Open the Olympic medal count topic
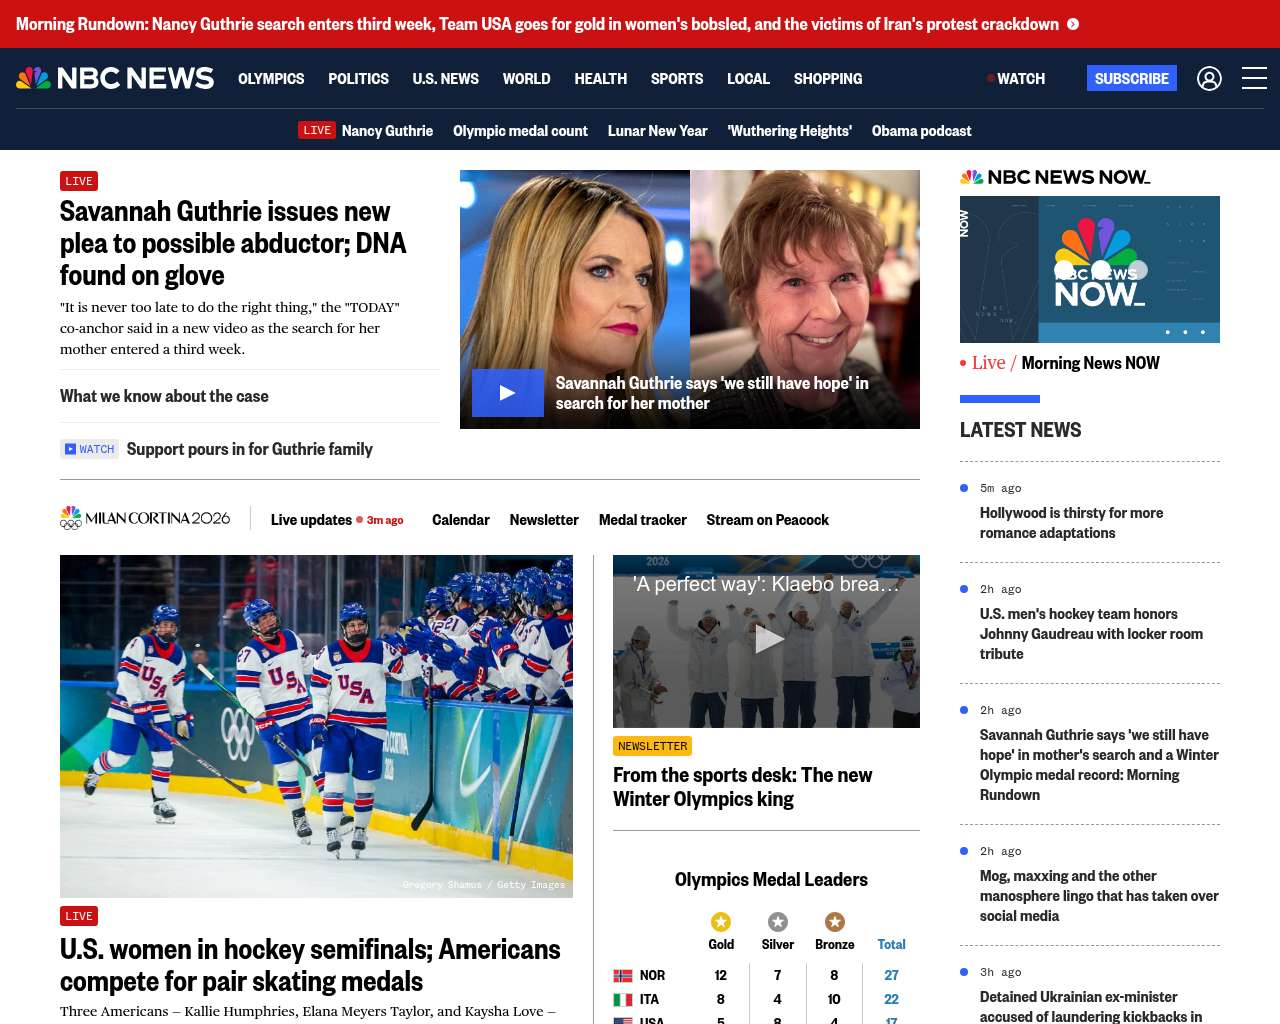The height and width of the screenshot is (1024, 1280). click(x=520, y=131)
